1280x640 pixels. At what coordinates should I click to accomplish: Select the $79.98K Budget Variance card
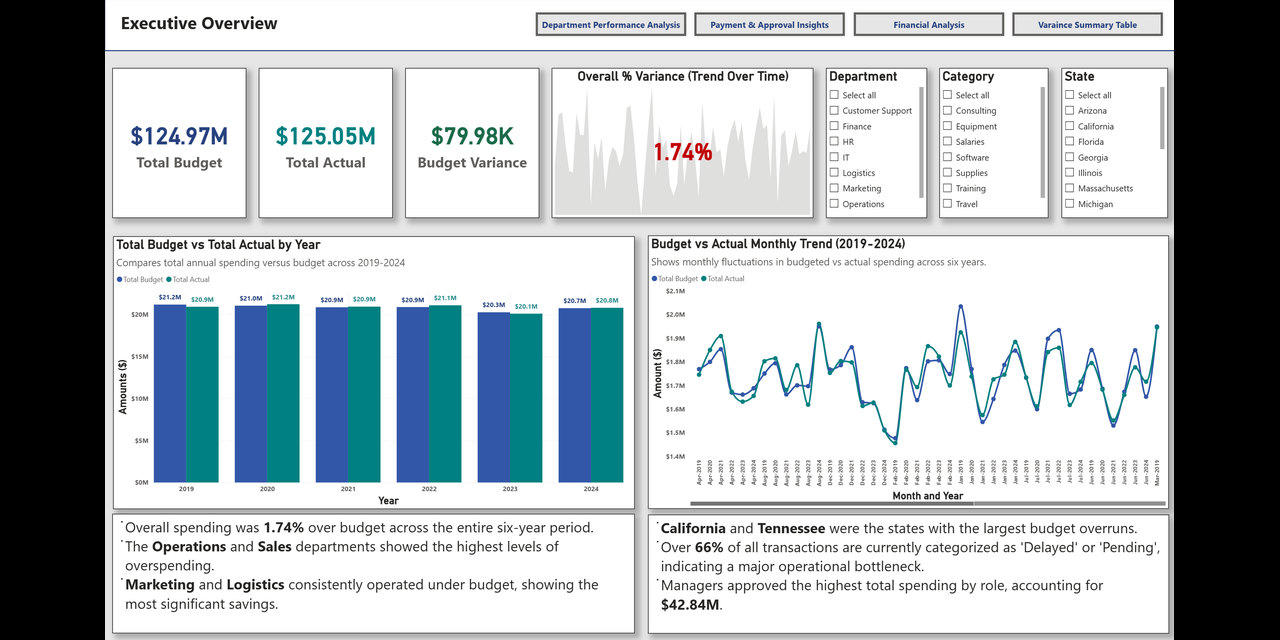coord(472,143)
